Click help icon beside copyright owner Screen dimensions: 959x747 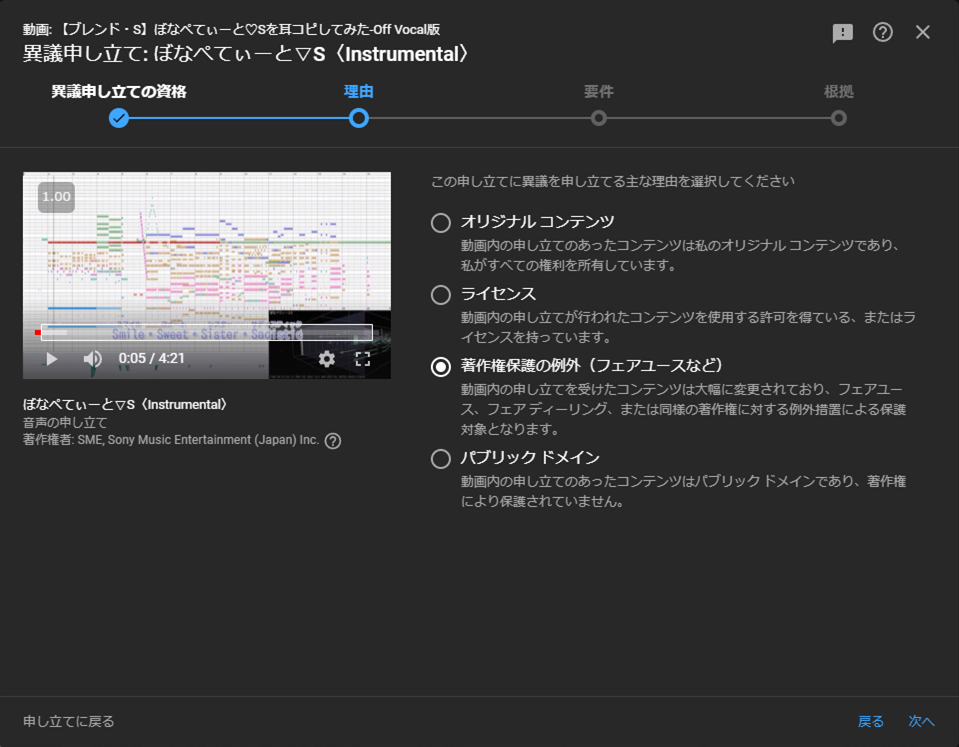(333, 441)
